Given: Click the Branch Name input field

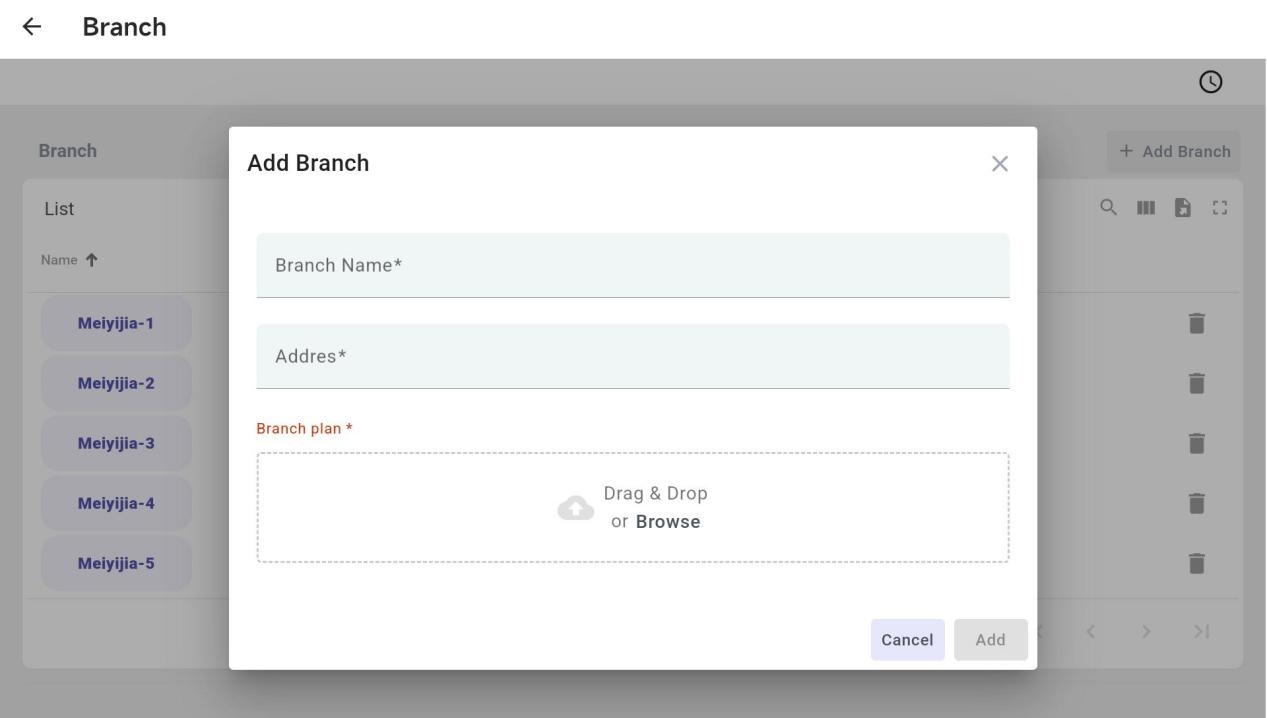Looking at the screenshot, I should tap(632, 265).
